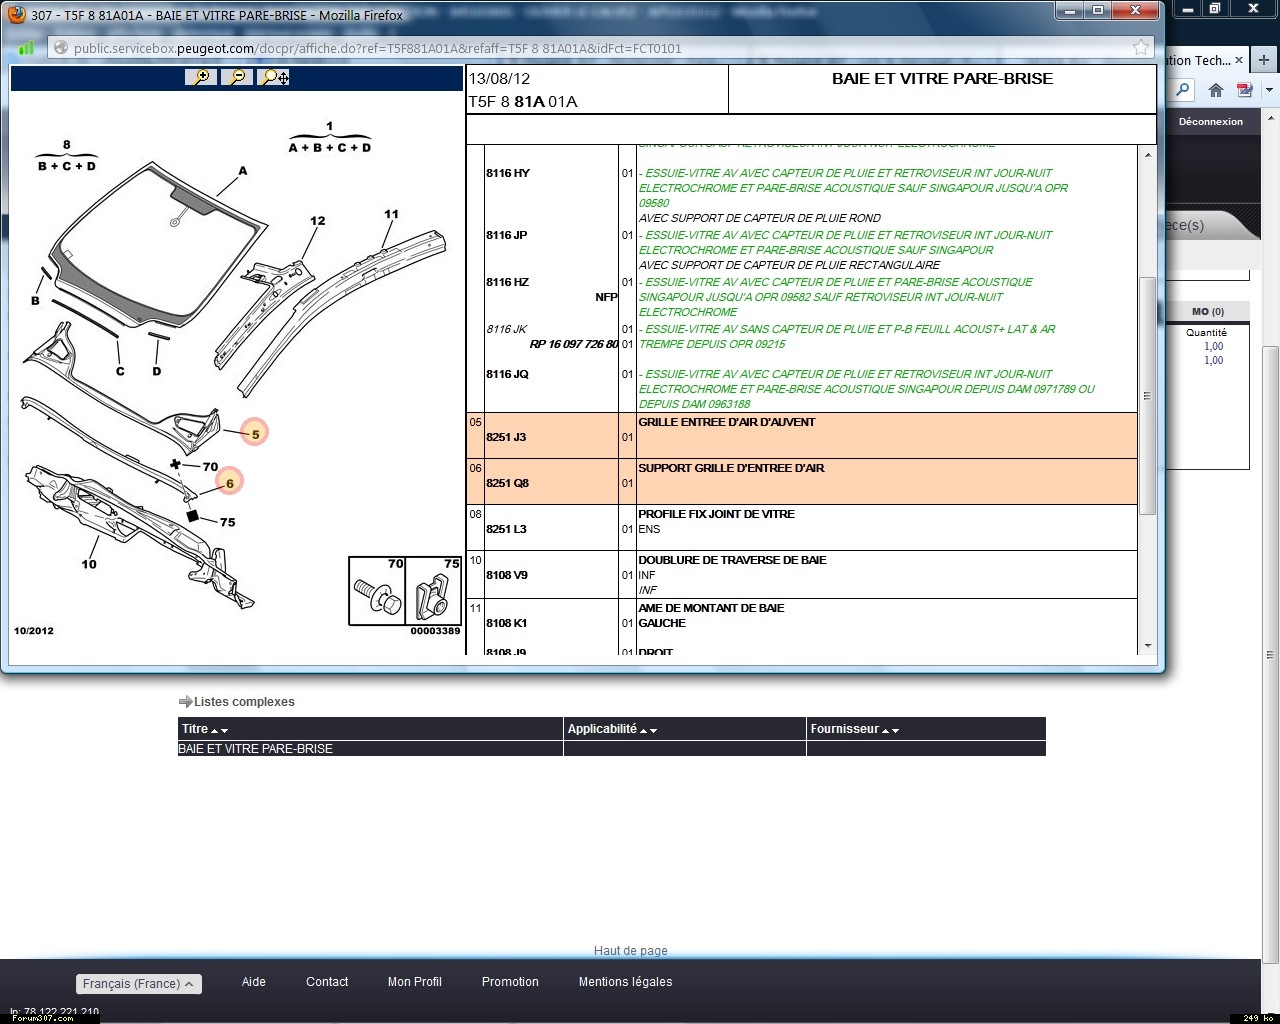Screen dimensions: 1280x1024
Task: Click the Haut de page link
Action: click(630, 951)
